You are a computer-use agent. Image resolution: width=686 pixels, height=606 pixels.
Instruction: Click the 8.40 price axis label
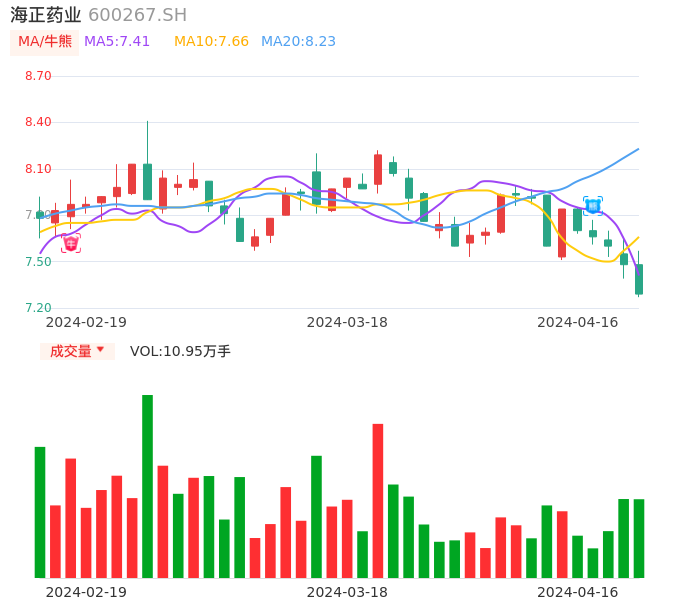pyautogui.click(x=38, y=122)
